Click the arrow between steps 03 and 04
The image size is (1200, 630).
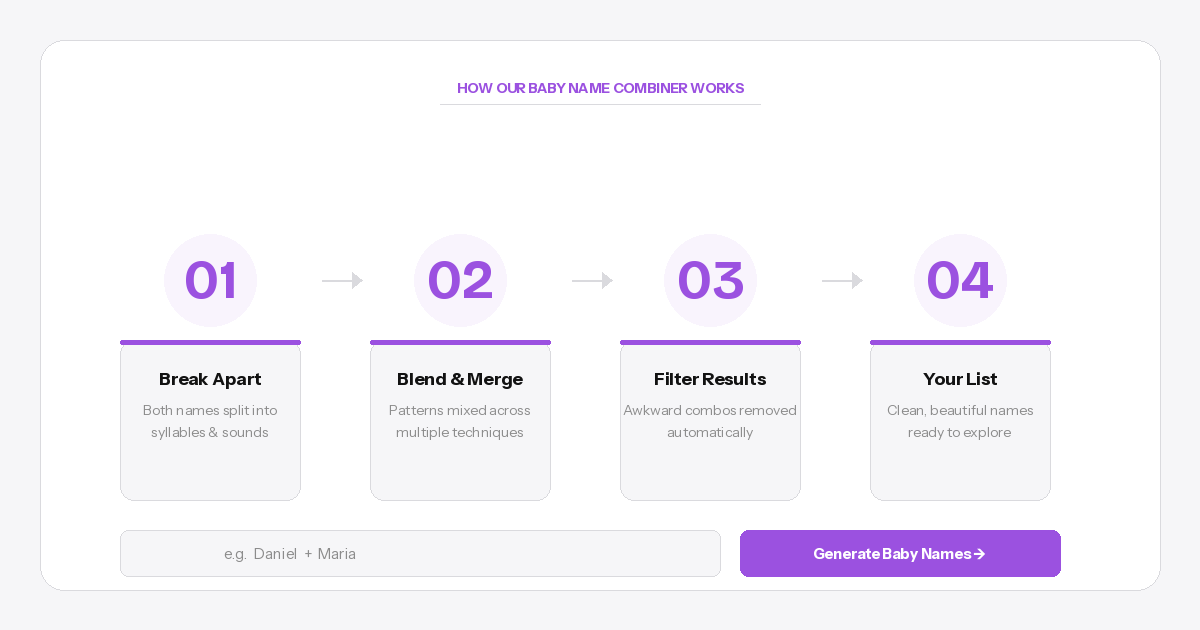[x=842, y=281]
